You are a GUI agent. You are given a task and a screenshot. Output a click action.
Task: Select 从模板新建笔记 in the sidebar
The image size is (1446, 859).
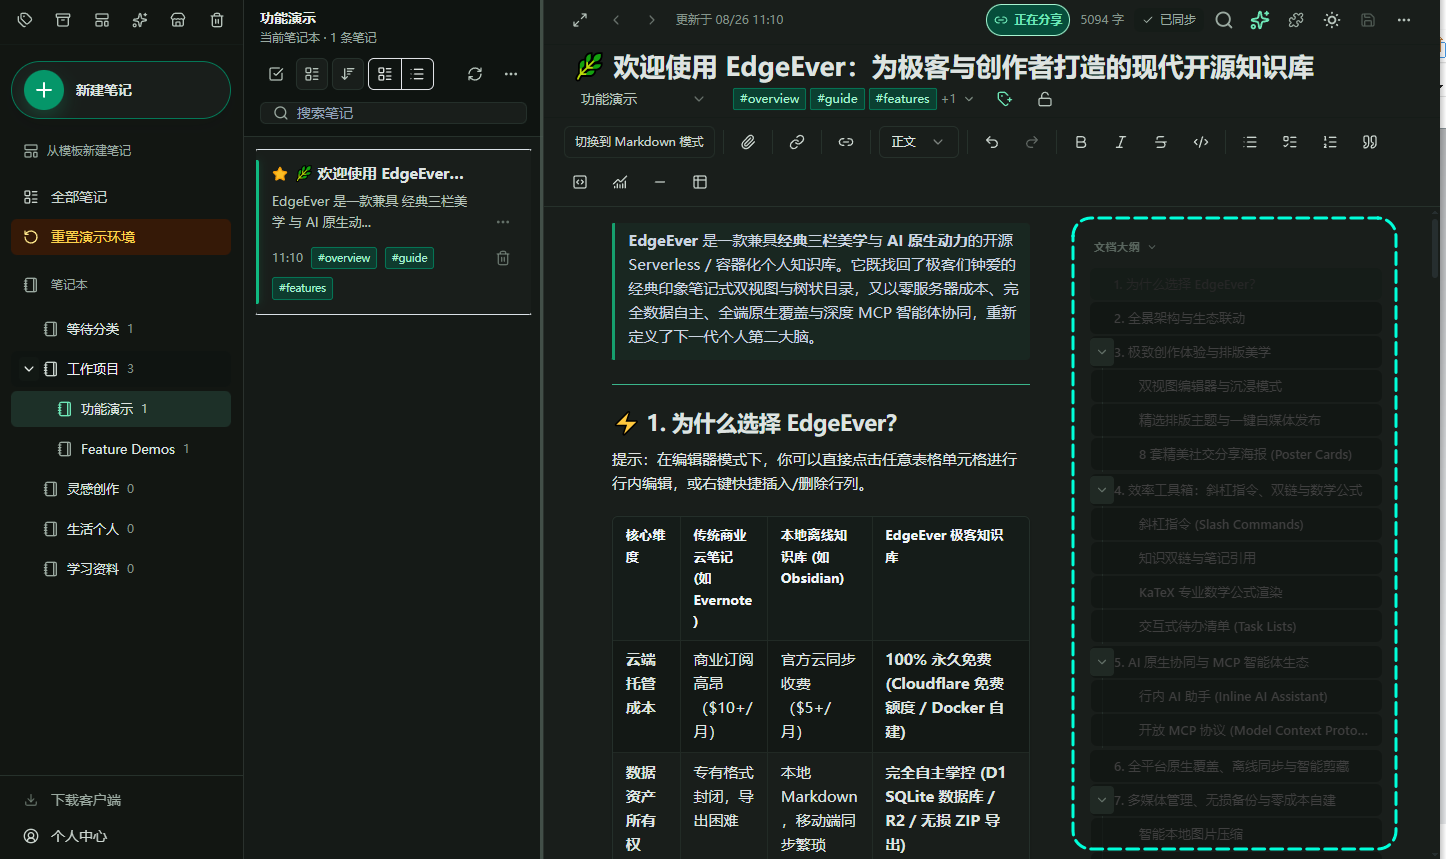click(121, 151)
